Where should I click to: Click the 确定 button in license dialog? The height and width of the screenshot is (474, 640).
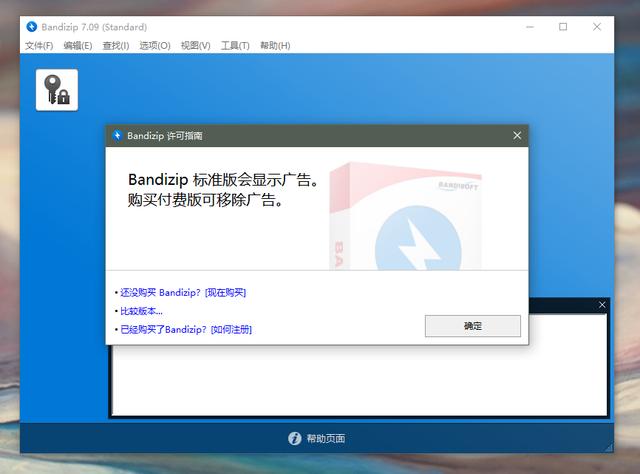click(x=473, y=326)
